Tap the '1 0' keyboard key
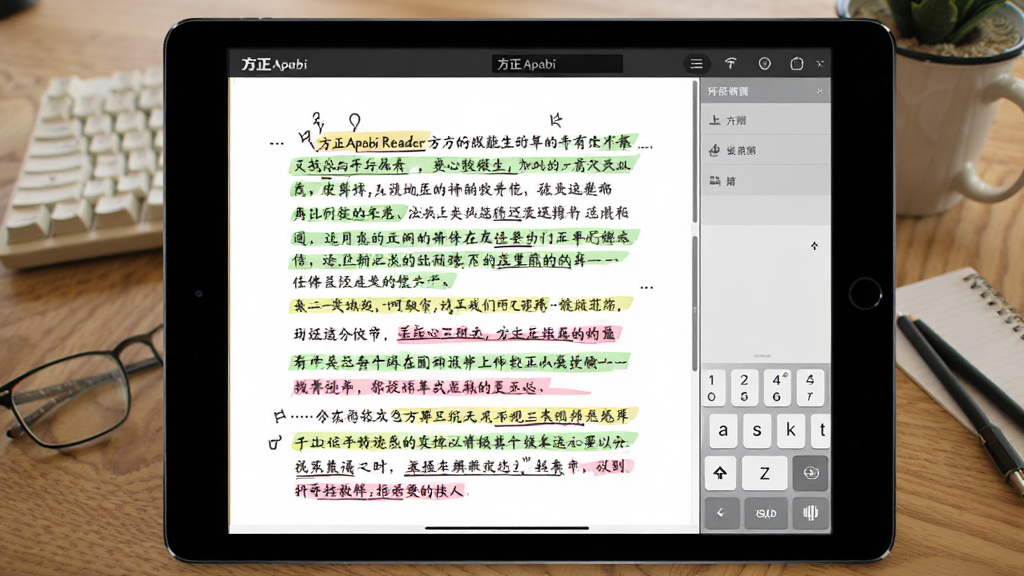The height and width of the screenshot is (576, 1024). tap(711, 387)
